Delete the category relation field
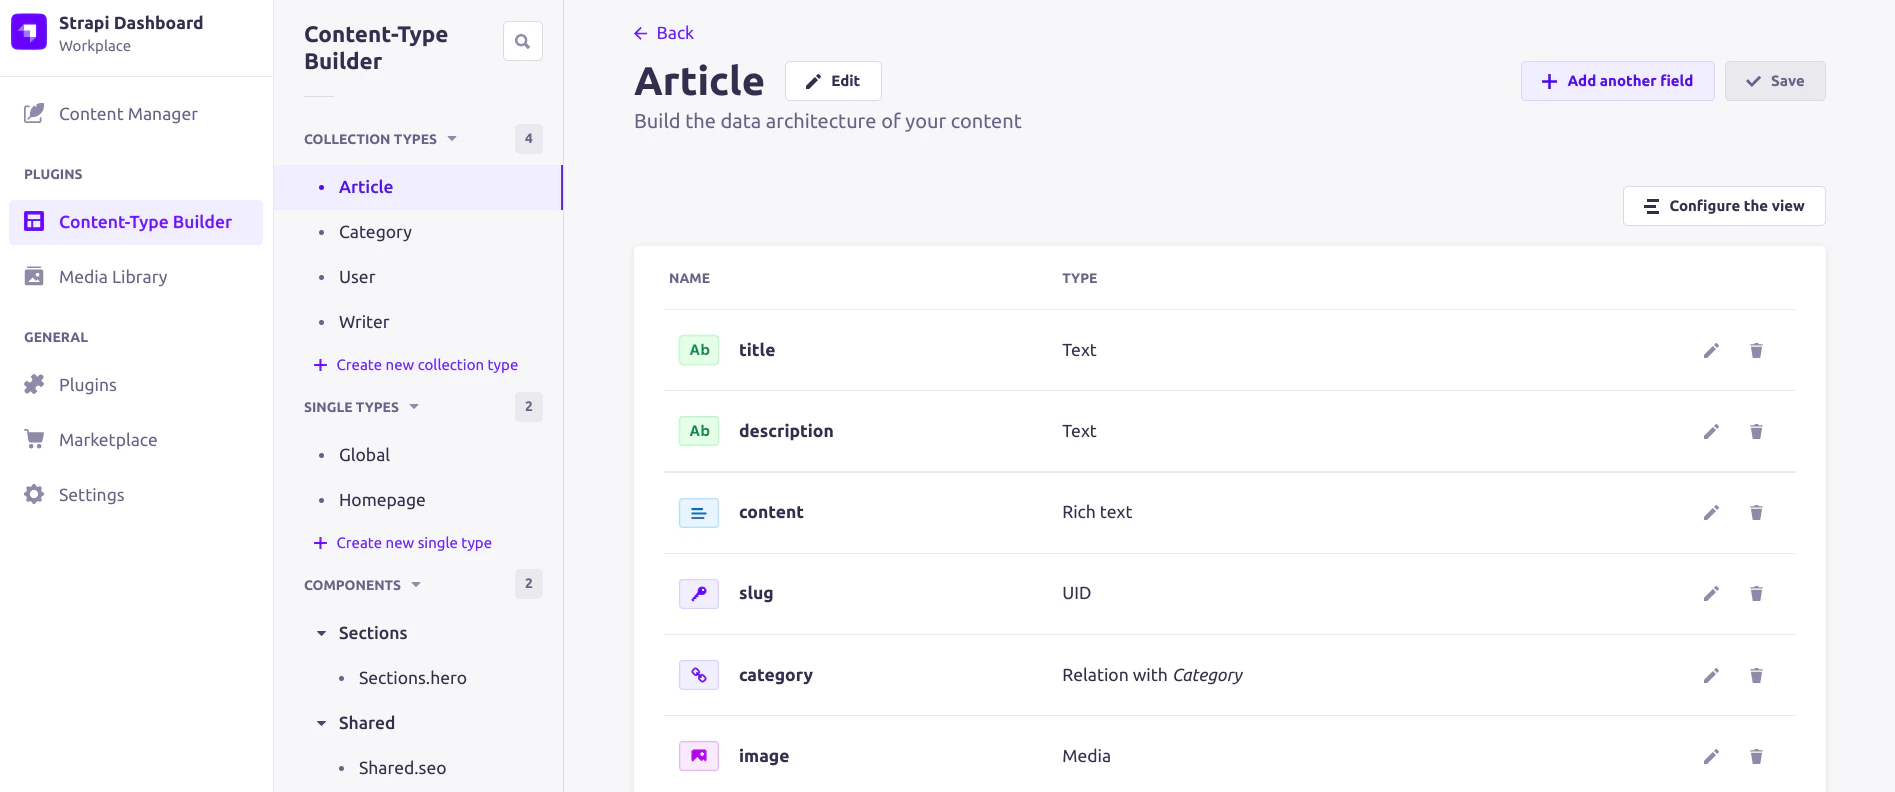Screen dimensions: 1895x792 (x=1756, y=675)
